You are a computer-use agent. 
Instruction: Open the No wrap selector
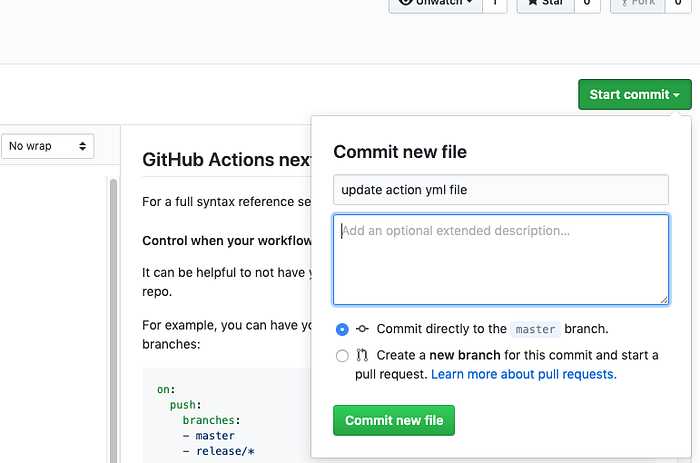point(47,146)
